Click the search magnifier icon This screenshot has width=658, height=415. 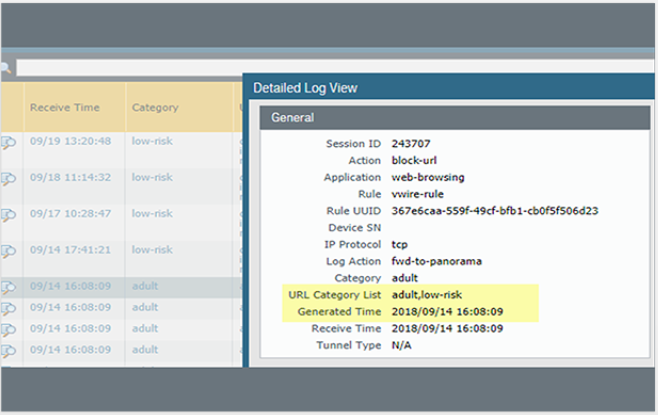5,68
